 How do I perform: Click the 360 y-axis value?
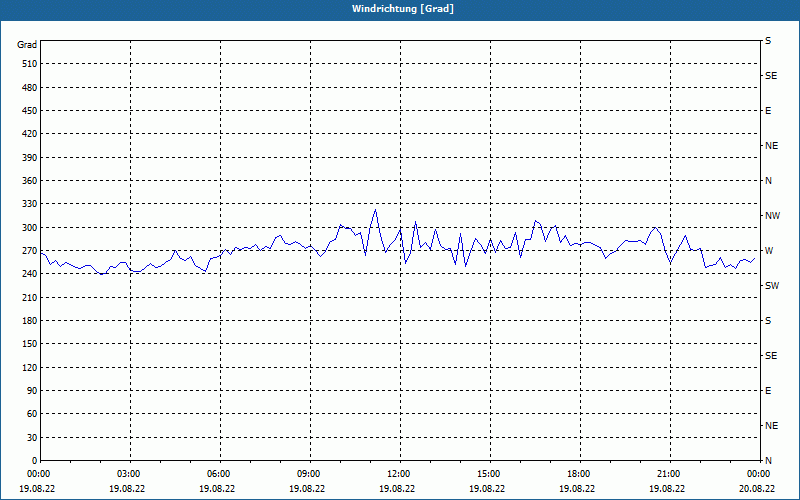30,181
